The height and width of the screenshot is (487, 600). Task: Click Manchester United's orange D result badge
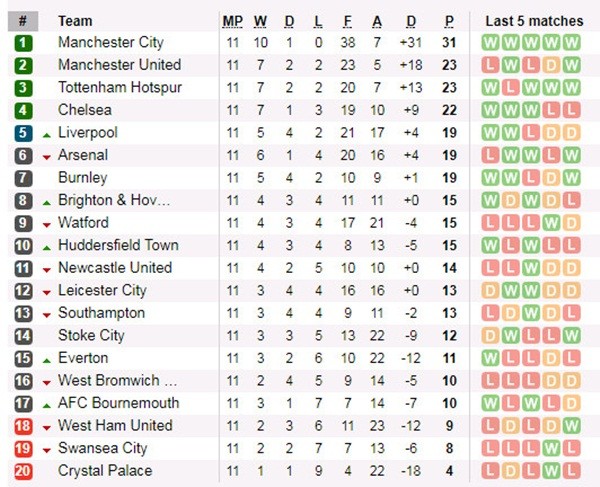(551, 65)
